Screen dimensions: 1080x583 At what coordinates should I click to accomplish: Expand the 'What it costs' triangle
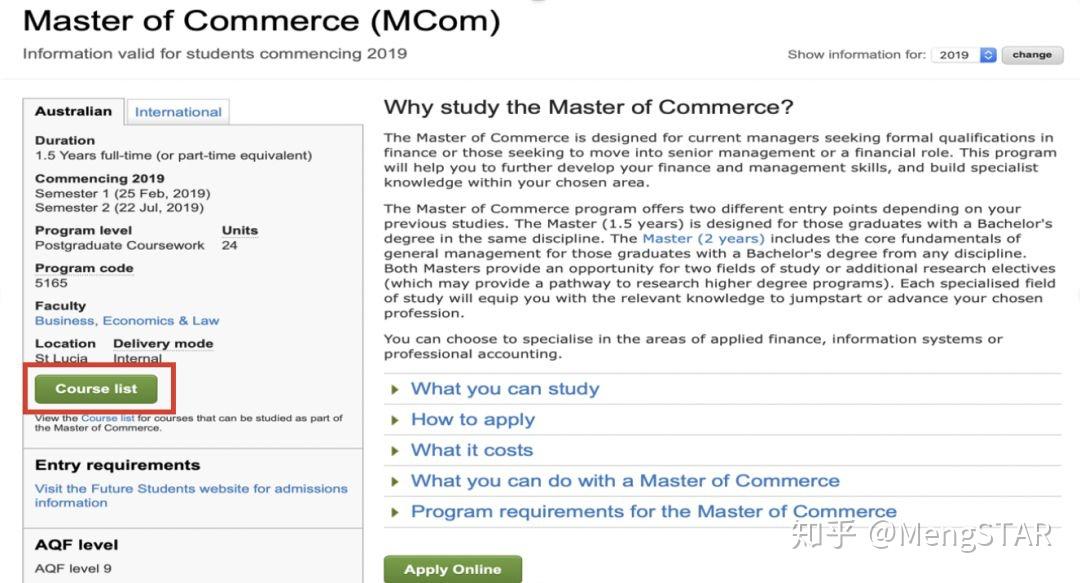(x=395, y=451)
